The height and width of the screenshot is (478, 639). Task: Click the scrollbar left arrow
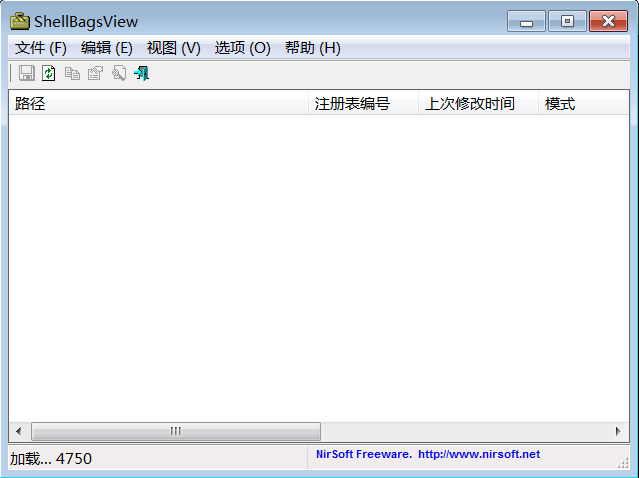tap(18, 431)
